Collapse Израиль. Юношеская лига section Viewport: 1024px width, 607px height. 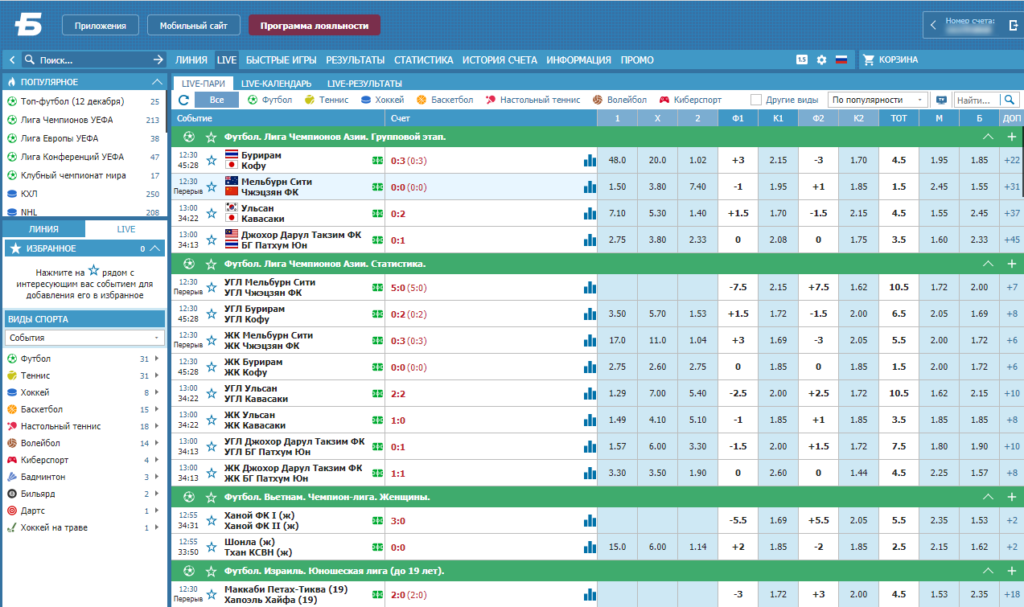point(988,570)
